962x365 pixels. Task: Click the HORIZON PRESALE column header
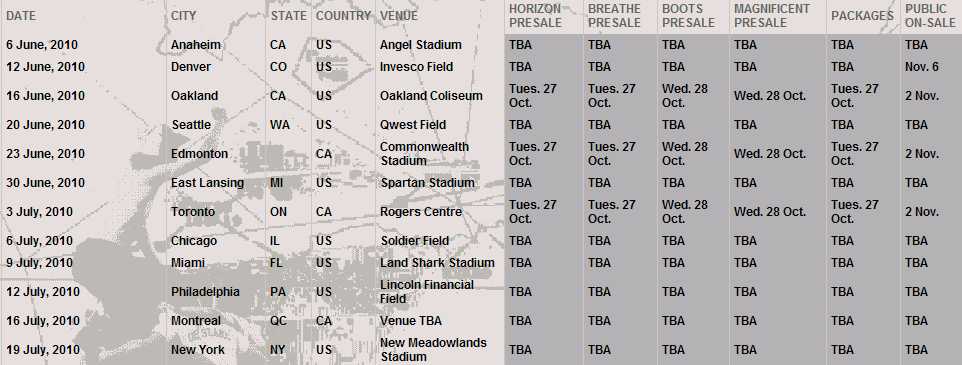[x=535, y=16]
